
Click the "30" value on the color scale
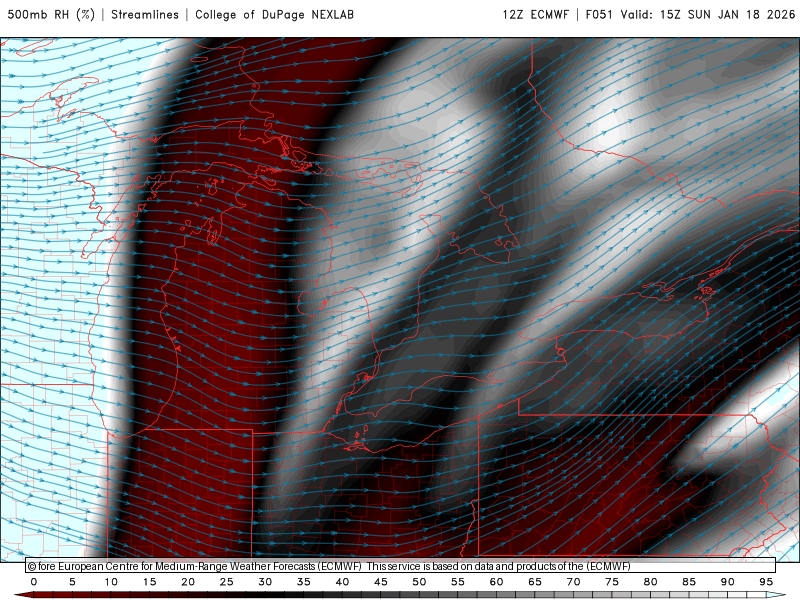(x=265, y=582)
